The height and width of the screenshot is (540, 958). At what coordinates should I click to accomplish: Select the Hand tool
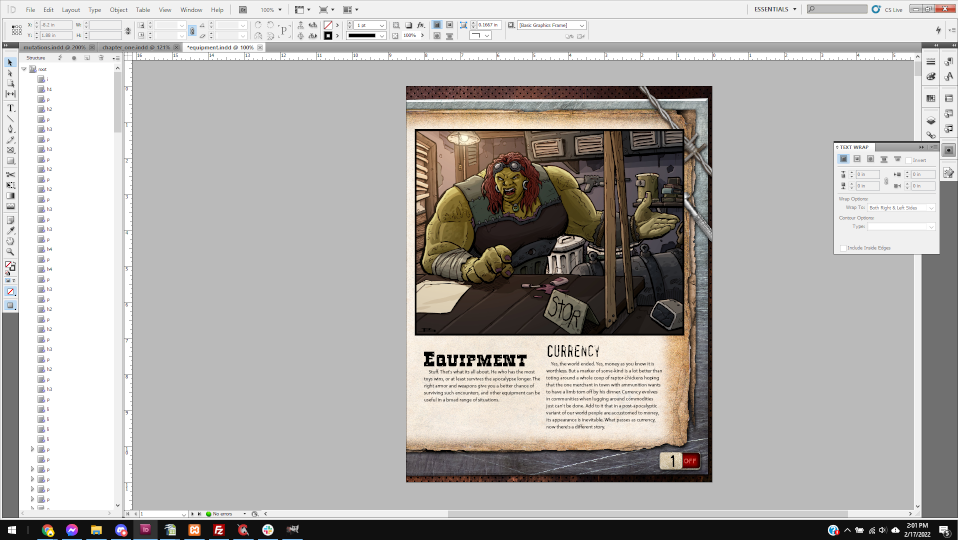[x=11, y=241]
